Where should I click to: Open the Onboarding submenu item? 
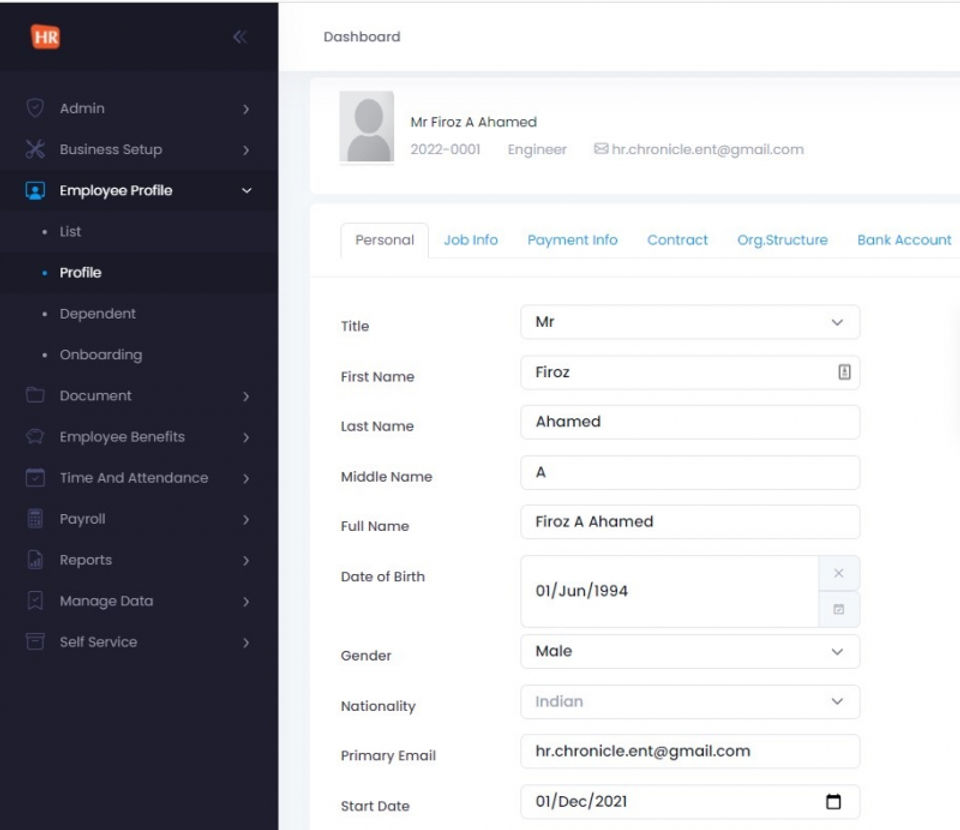pyautogui.click(x=100, y=354)
